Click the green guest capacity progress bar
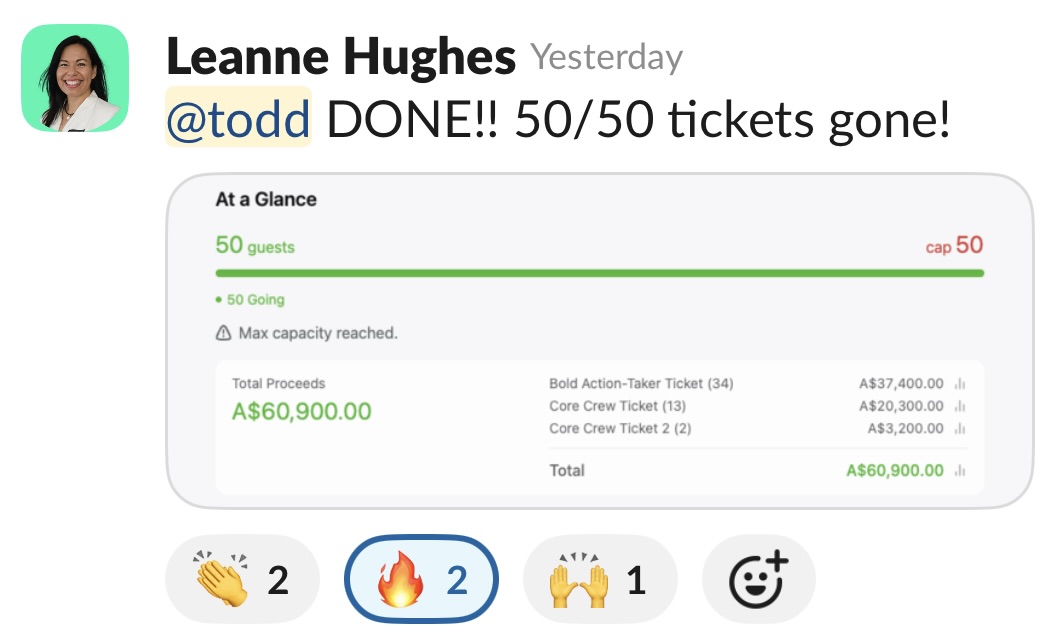 click(599, 273)
